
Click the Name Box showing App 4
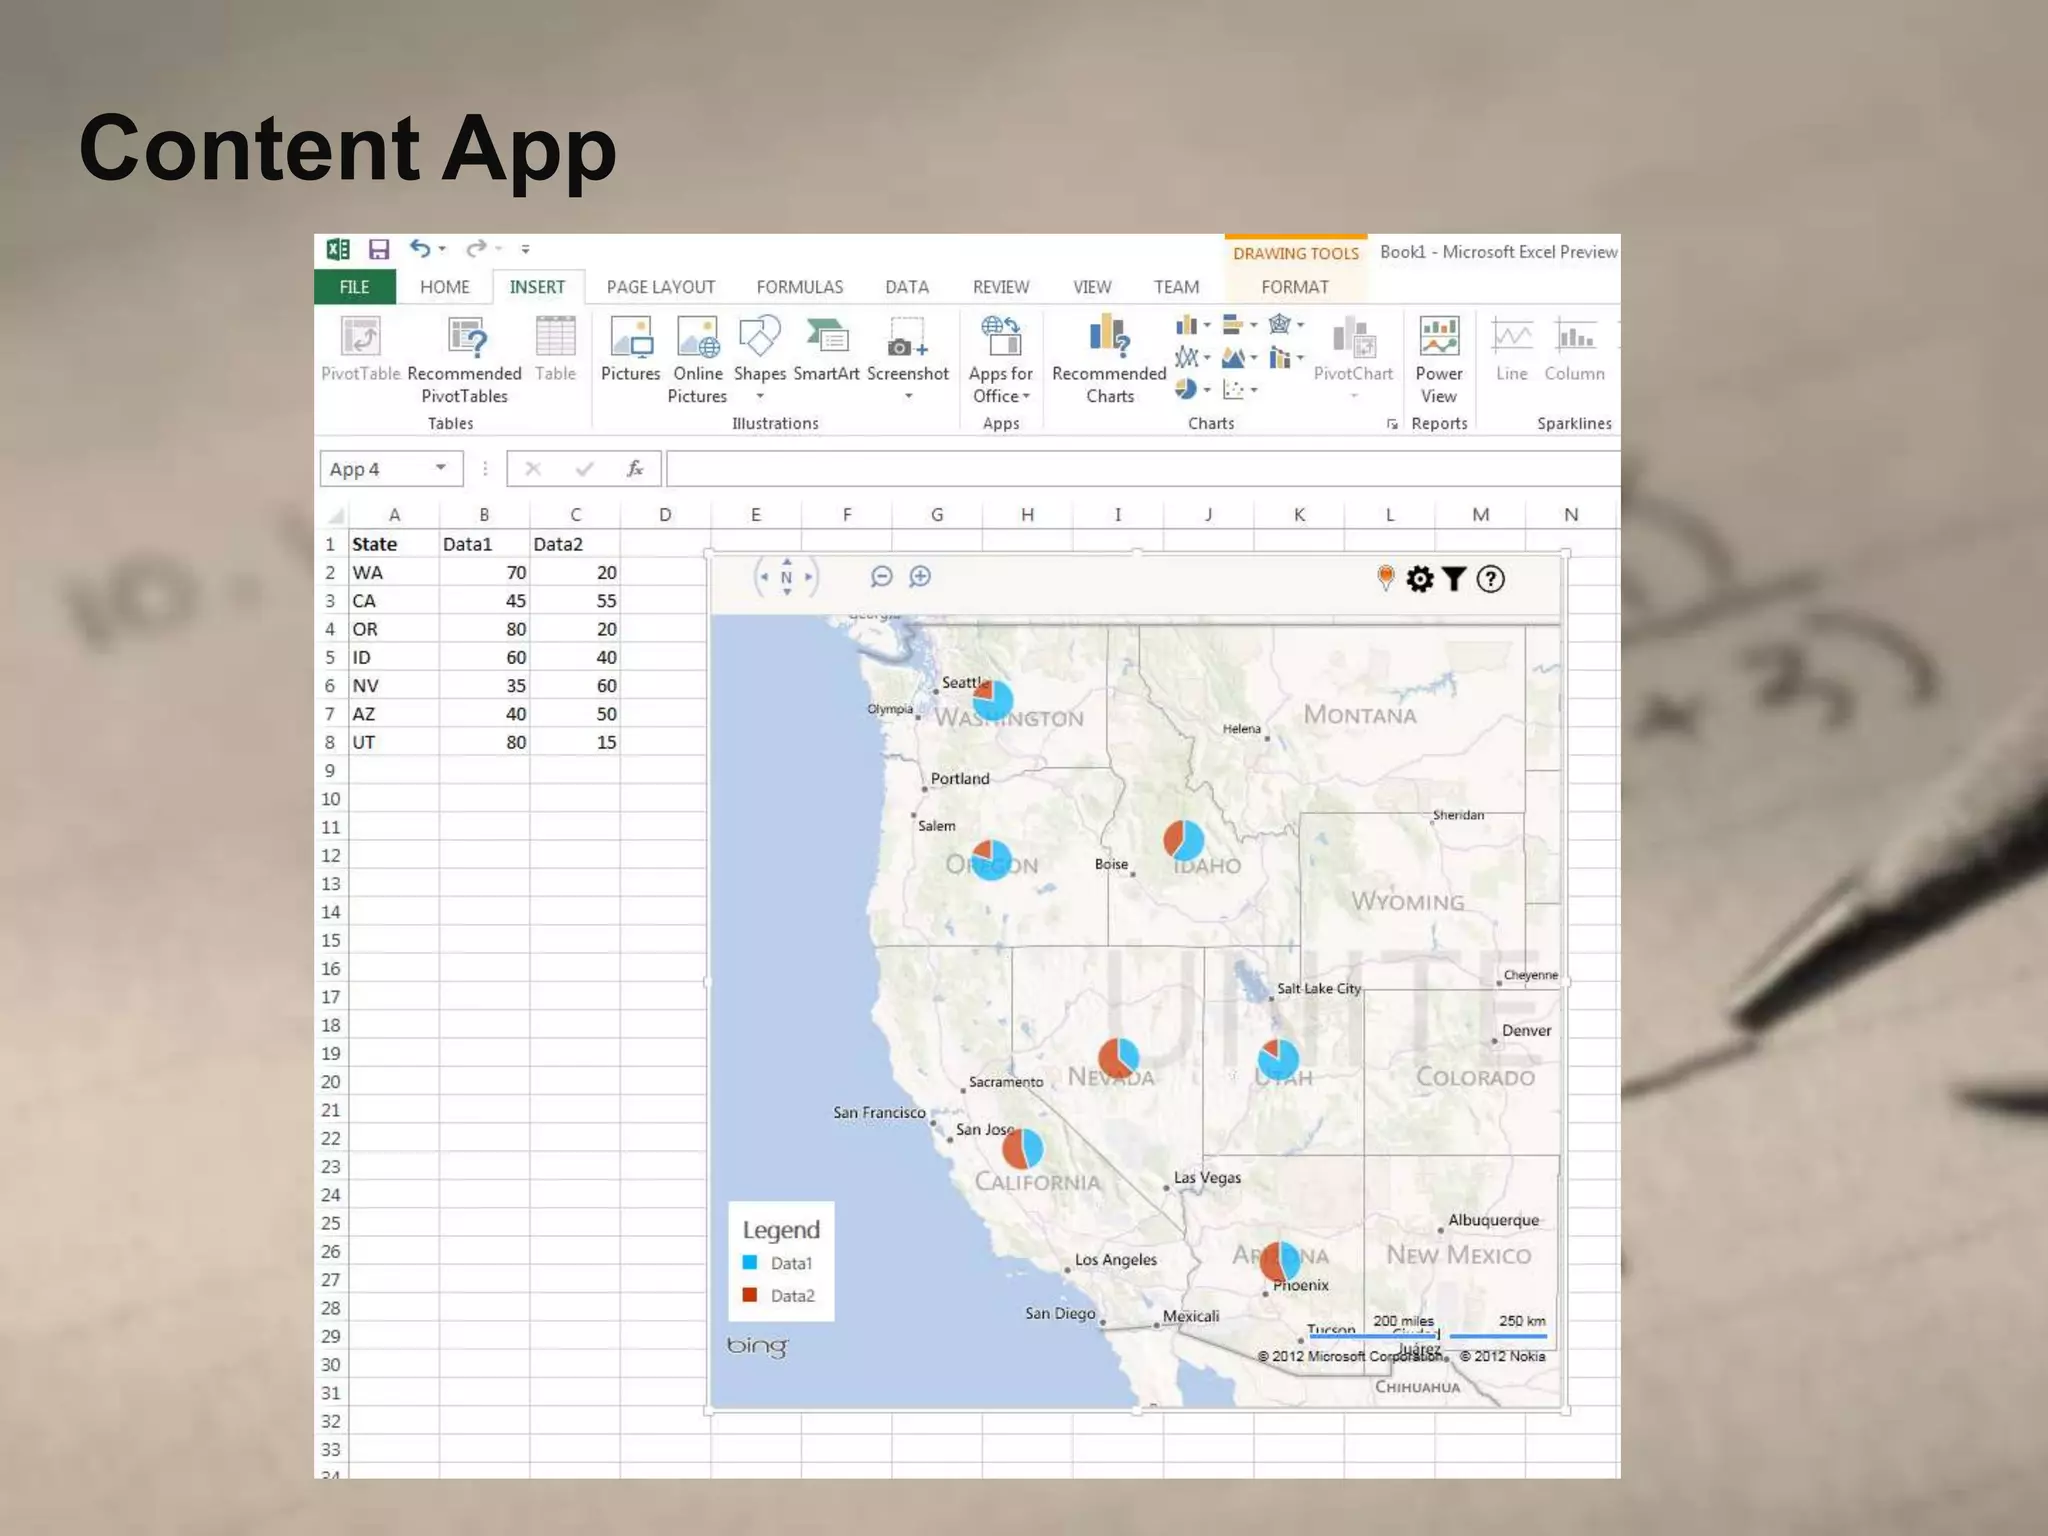[391, 468]
